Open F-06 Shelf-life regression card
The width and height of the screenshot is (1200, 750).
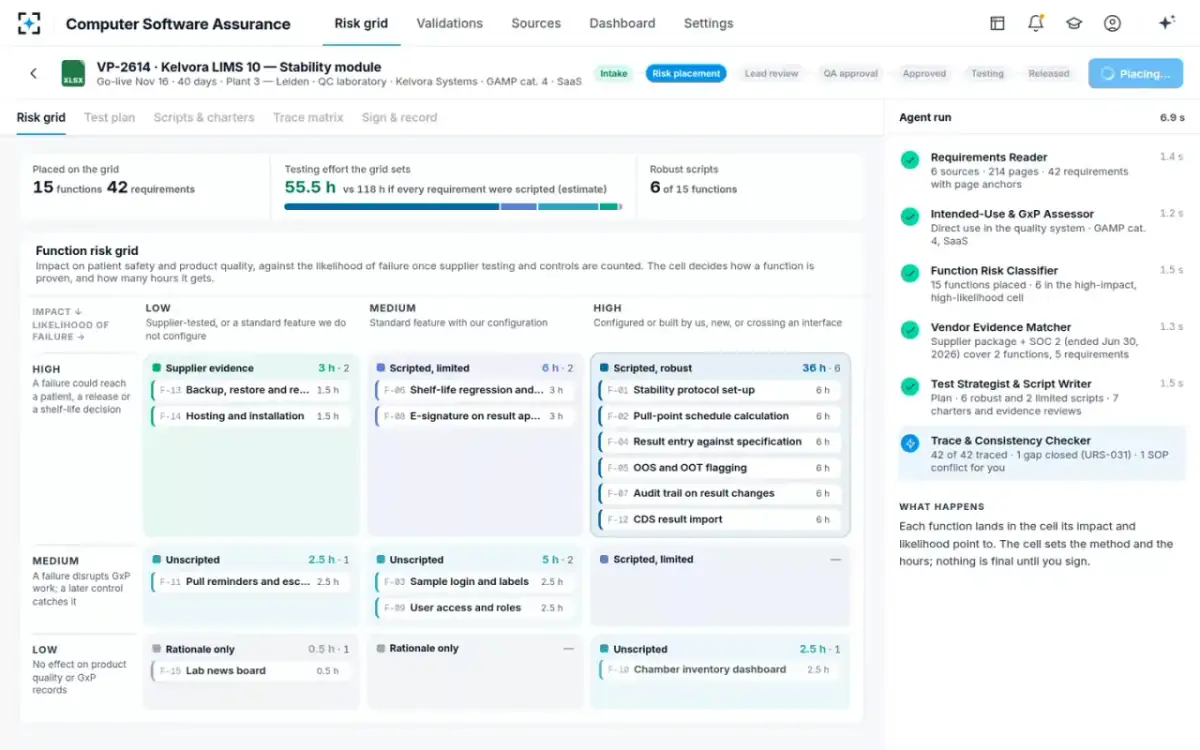475,390
